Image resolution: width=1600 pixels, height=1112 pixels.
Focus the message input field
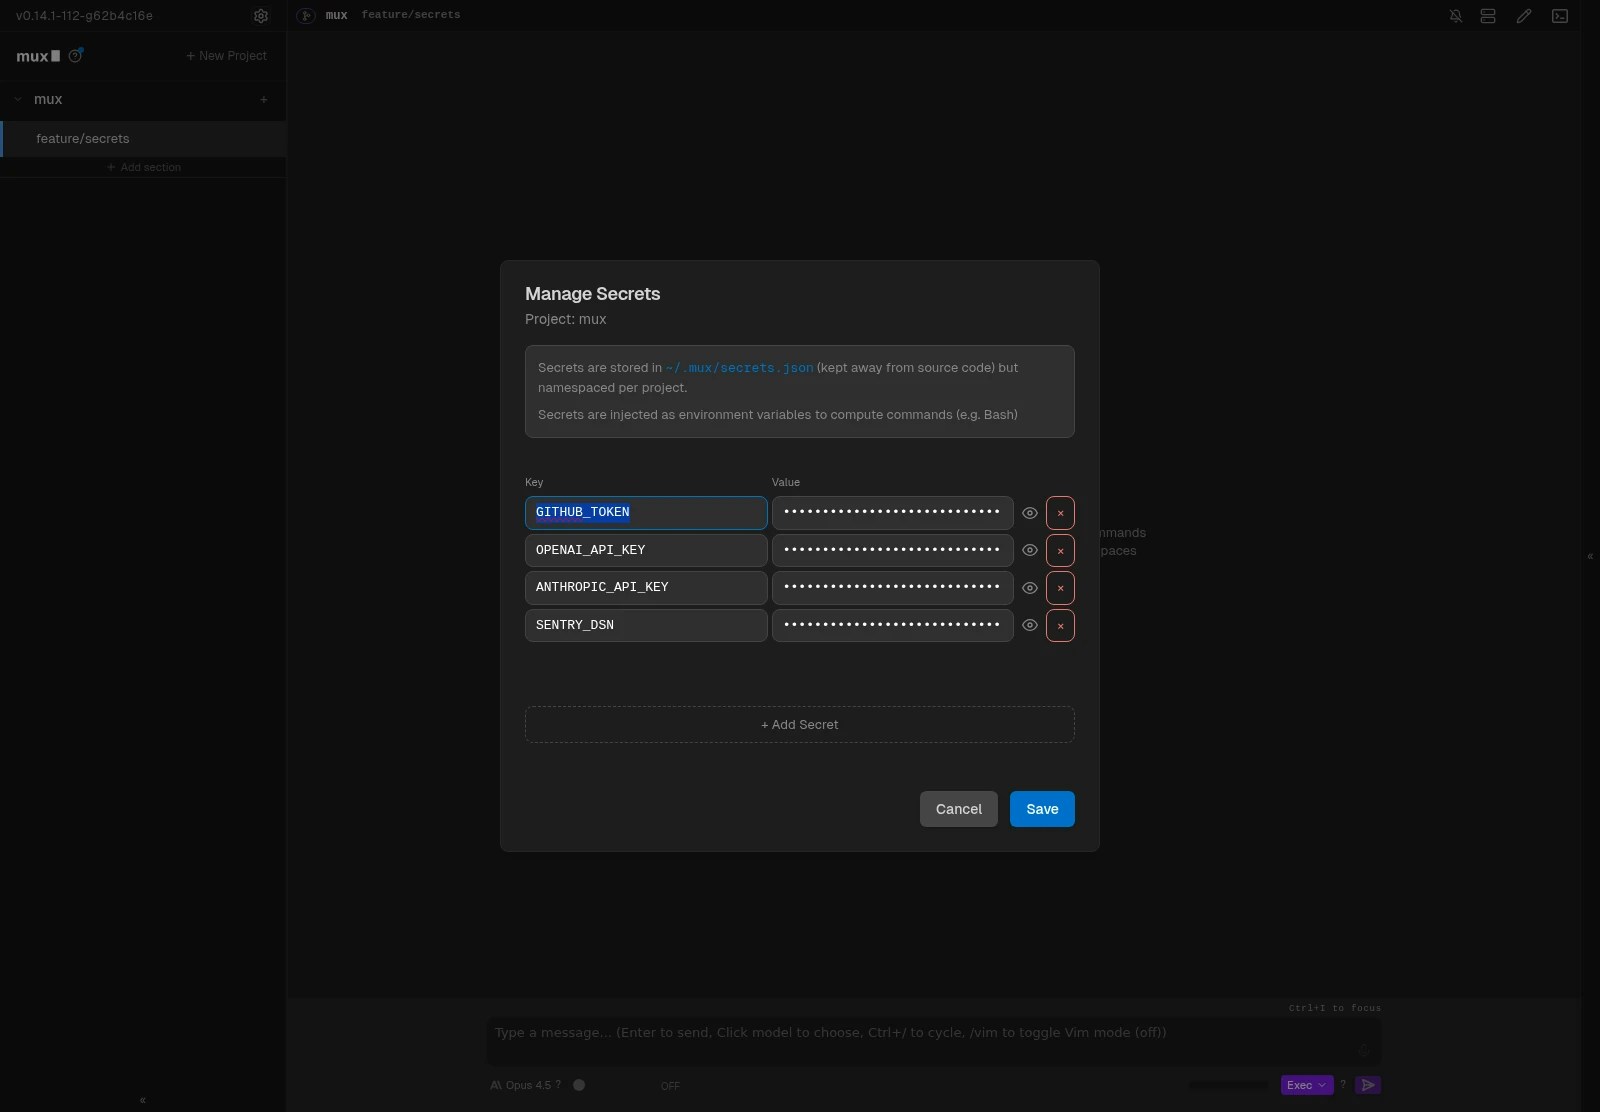[930, 1033]
